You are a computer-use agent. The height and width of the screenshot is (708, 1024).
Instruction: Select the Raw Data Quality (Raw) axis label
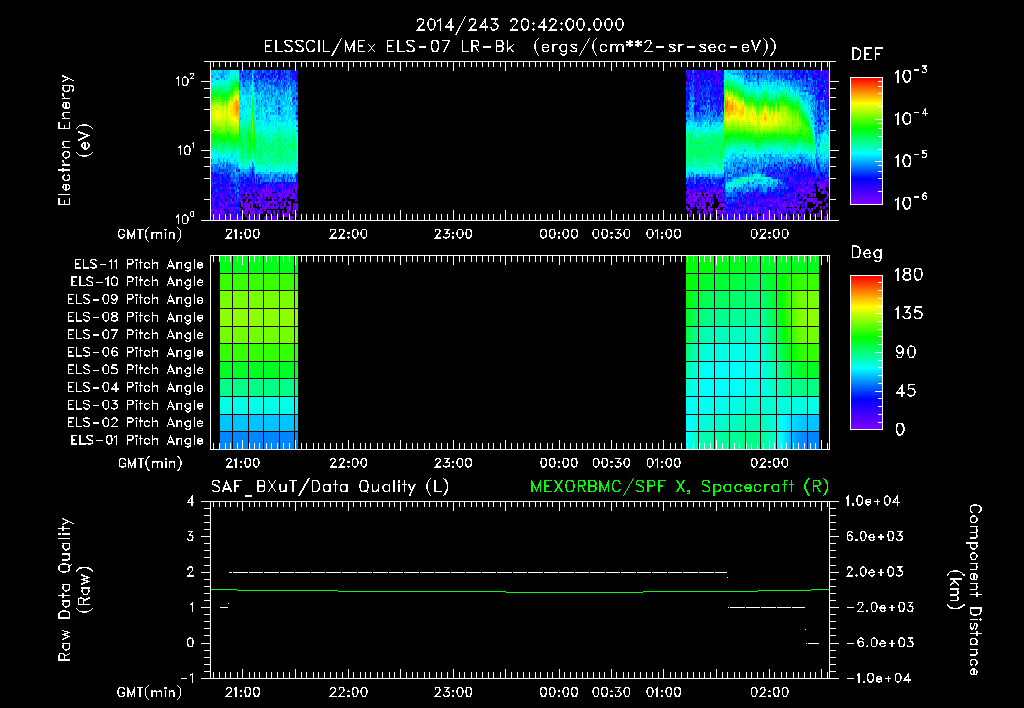click(74, 590)
